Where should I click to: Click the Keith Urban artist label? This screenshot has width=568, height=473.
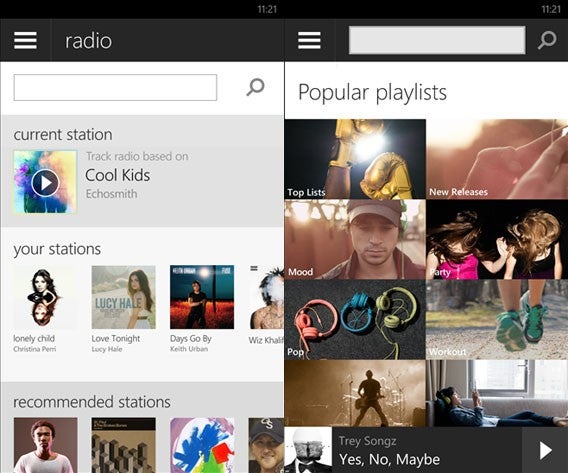tap(189, 349)
